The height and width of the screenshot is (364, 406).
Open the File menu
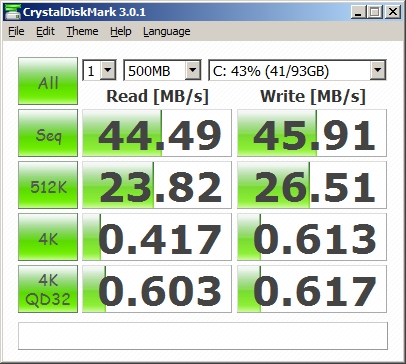(x=16, y=31)
